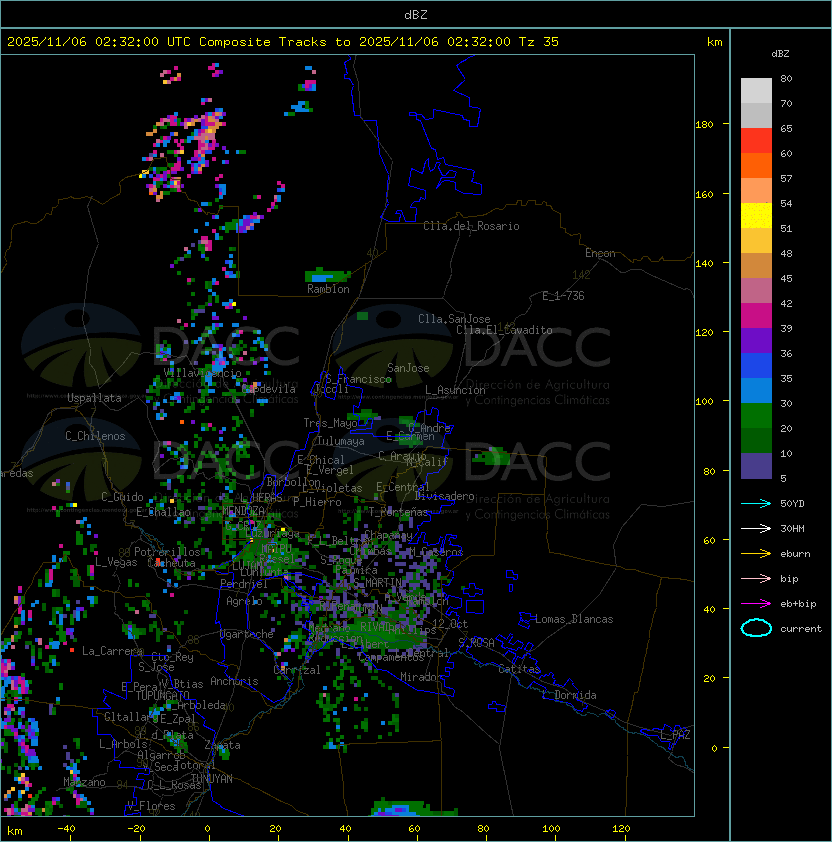Click the Encon map label
This screenshot has width=832, height=842.
[x=600, y=253]
